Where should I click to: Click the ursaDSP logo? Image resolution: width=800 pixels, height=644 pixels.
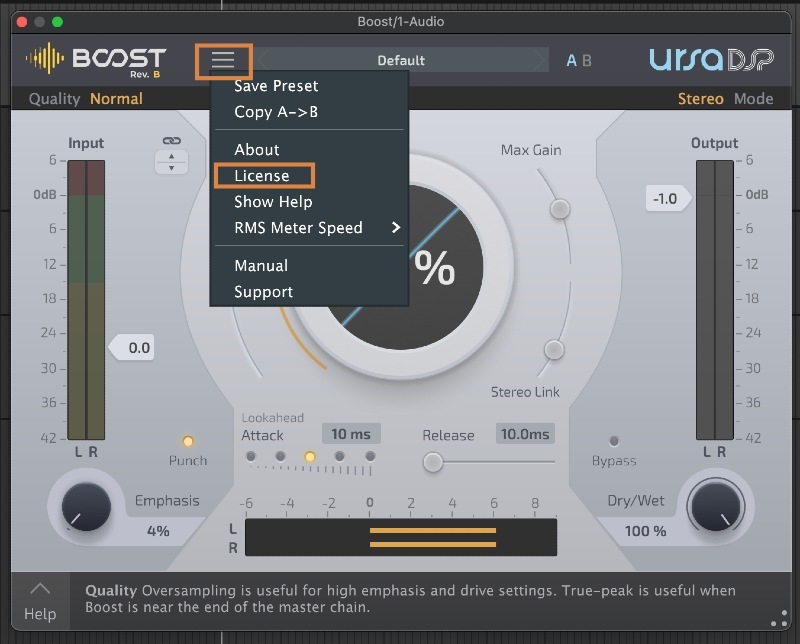click(x=711, y=60)
